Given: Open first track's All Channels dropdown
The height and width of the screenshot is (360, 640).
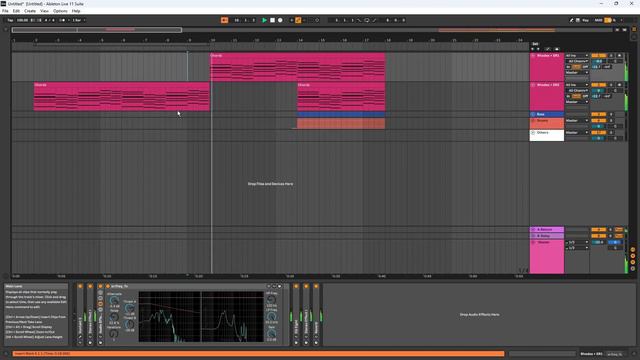Looking at the screenshot, I should [577, 61].
